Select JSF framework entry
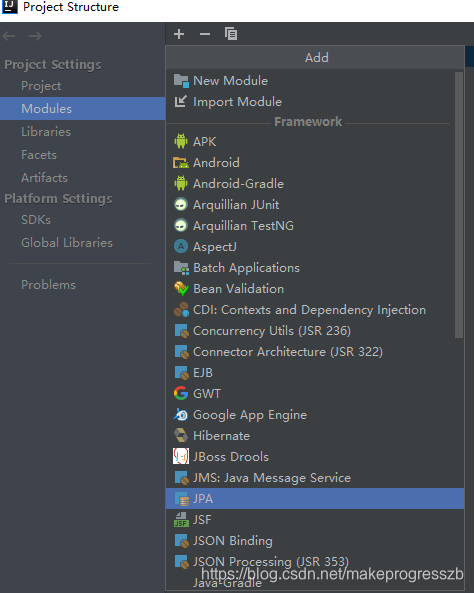This screenshot has height=593, width=474. (315, 520)
